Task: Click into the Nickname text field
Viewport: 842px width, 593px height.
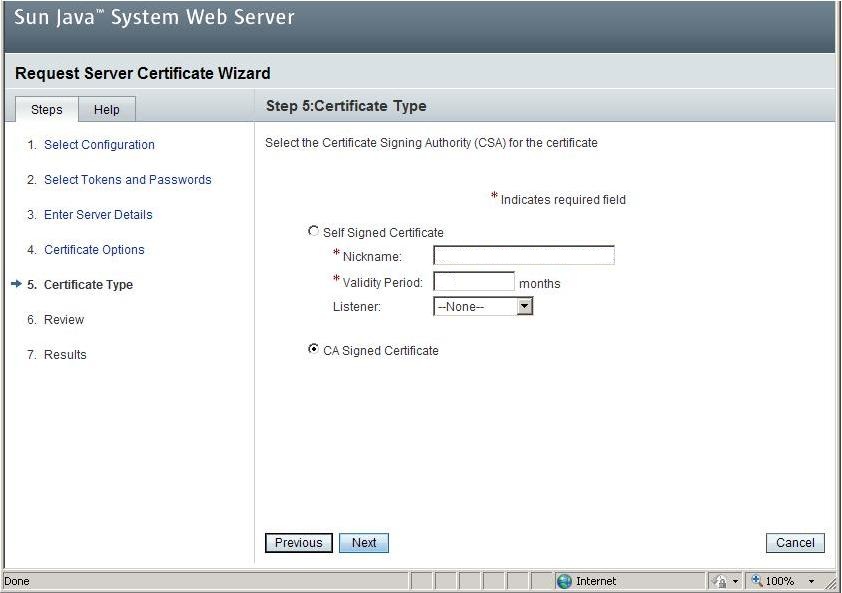Action: (523, 256)
